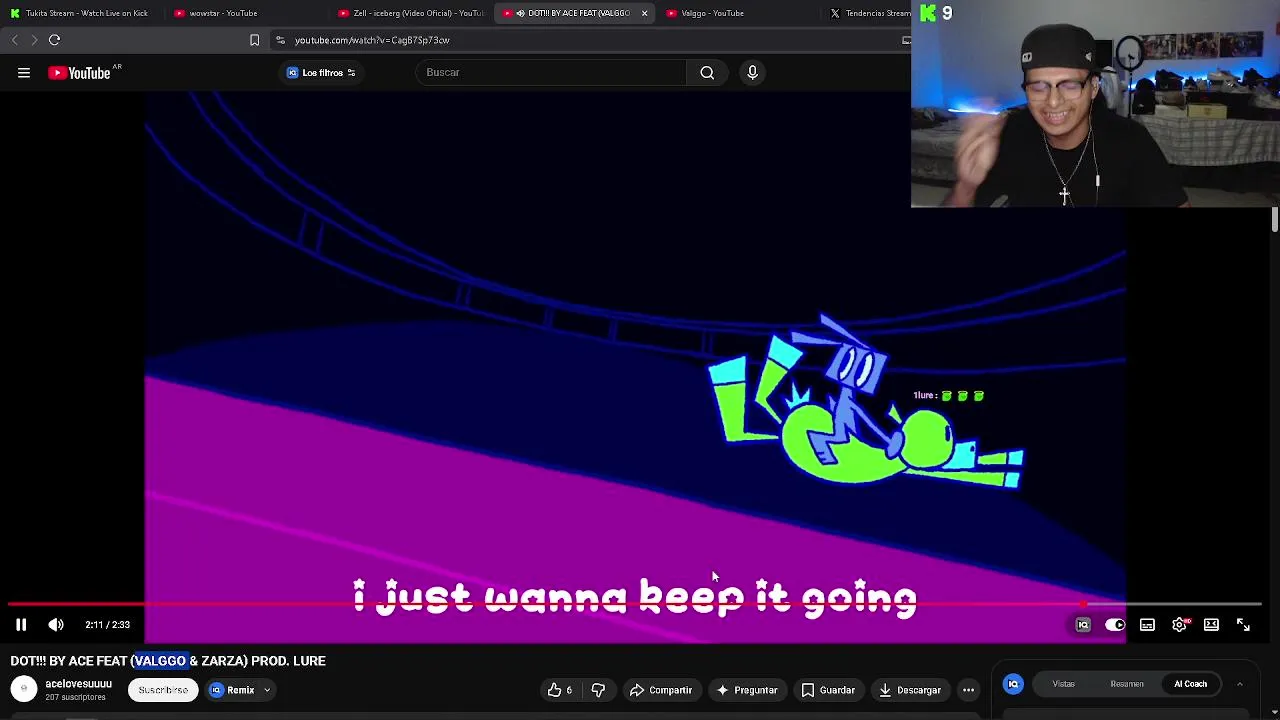This screenshot has height=720, width=1280.
Task: Open the Preguntar ask button
Action: pos(746,690)
